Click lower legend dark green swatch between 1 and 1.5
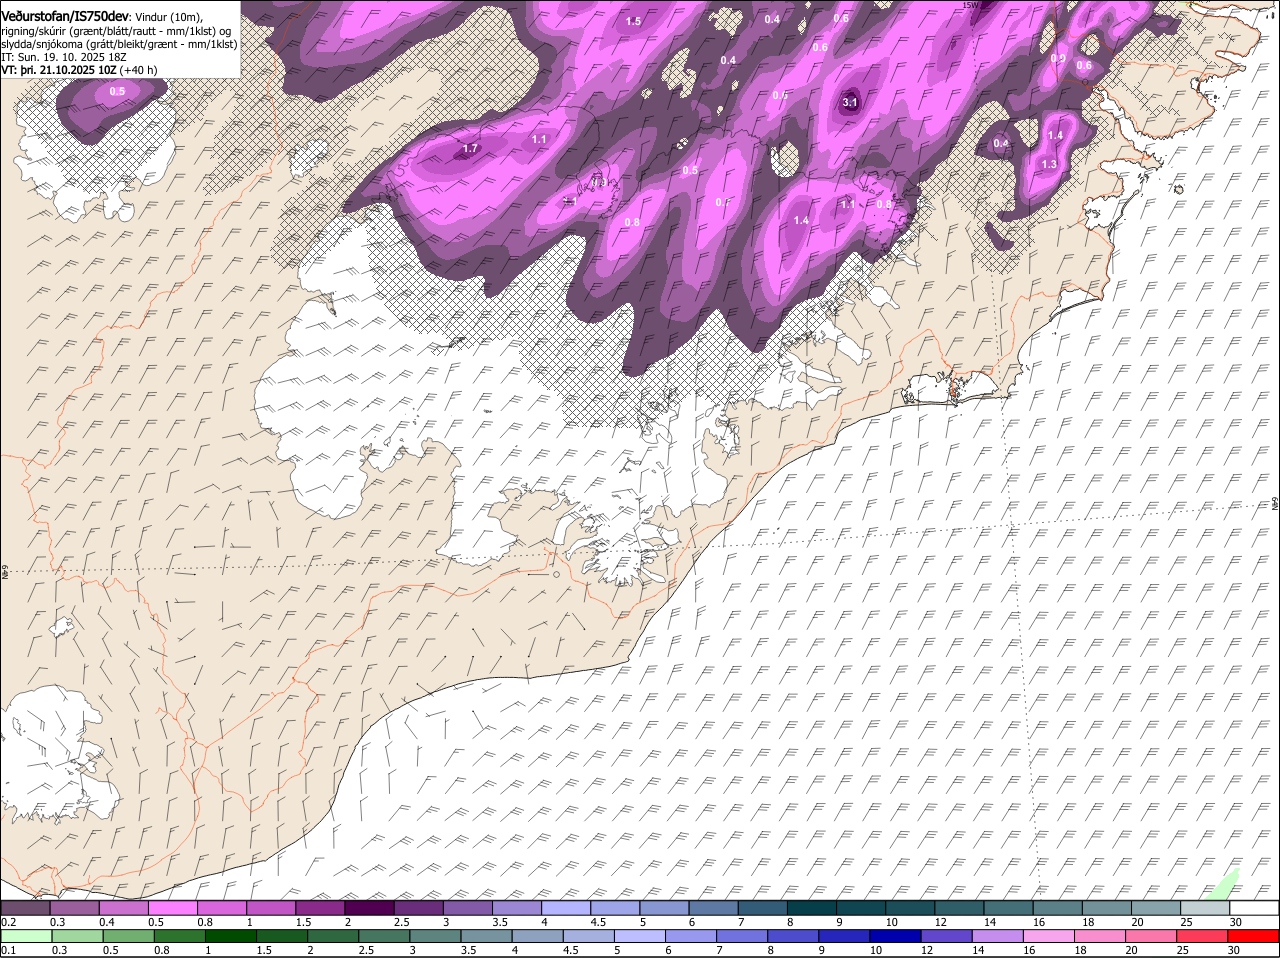1280x958 pixels. click(x=231, y=935)
